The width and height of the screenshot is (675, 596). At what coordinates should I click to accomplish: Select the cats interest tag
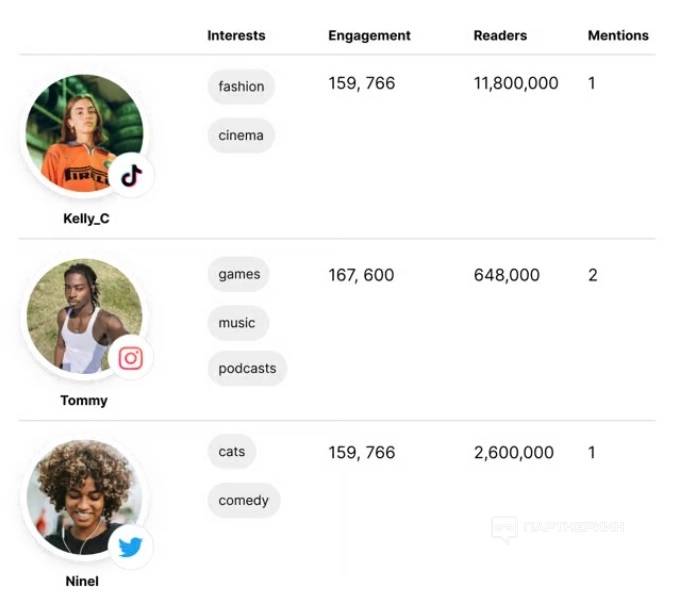(231, 452)
